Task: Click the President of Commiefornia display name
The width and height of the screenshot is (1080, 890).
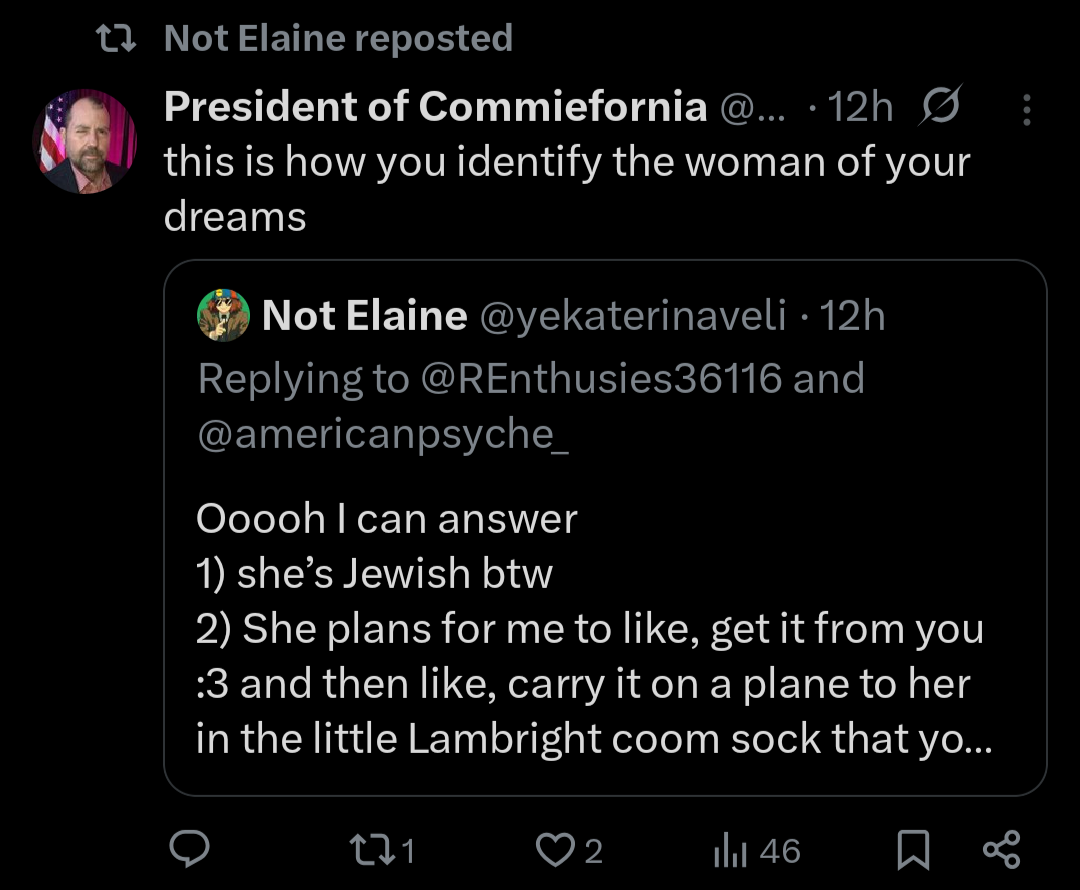Action: [x=435, y=107]
